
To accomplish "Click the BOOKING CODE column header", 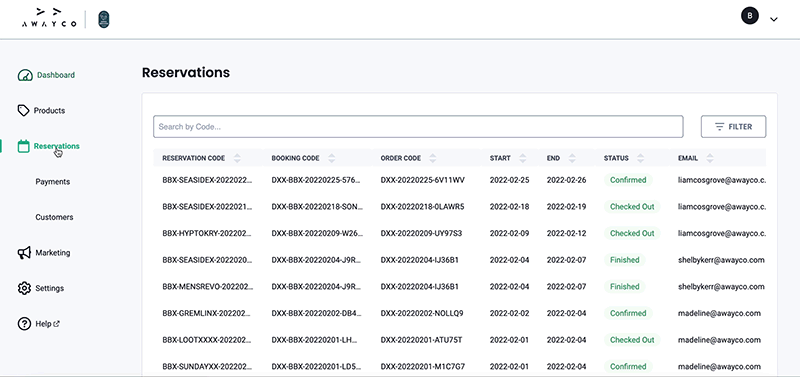I will pyautogui.click(x=295, y=158).
